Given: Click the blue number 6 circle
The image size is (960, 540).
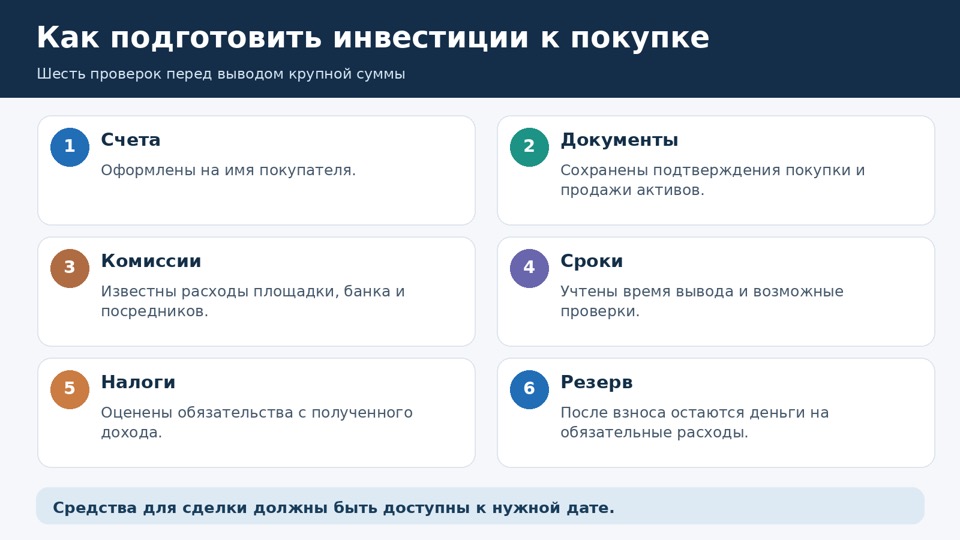Looking at the screenshot, I should [x=530, y=389].
